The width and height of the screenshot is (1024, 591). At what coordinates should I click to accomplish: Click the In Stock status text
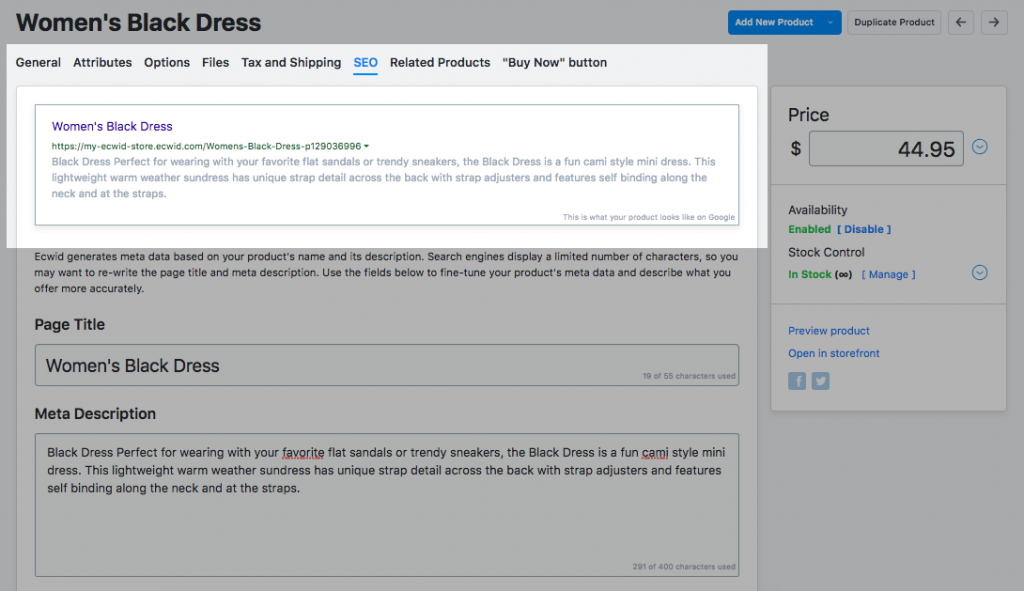[x=810, y=274]
